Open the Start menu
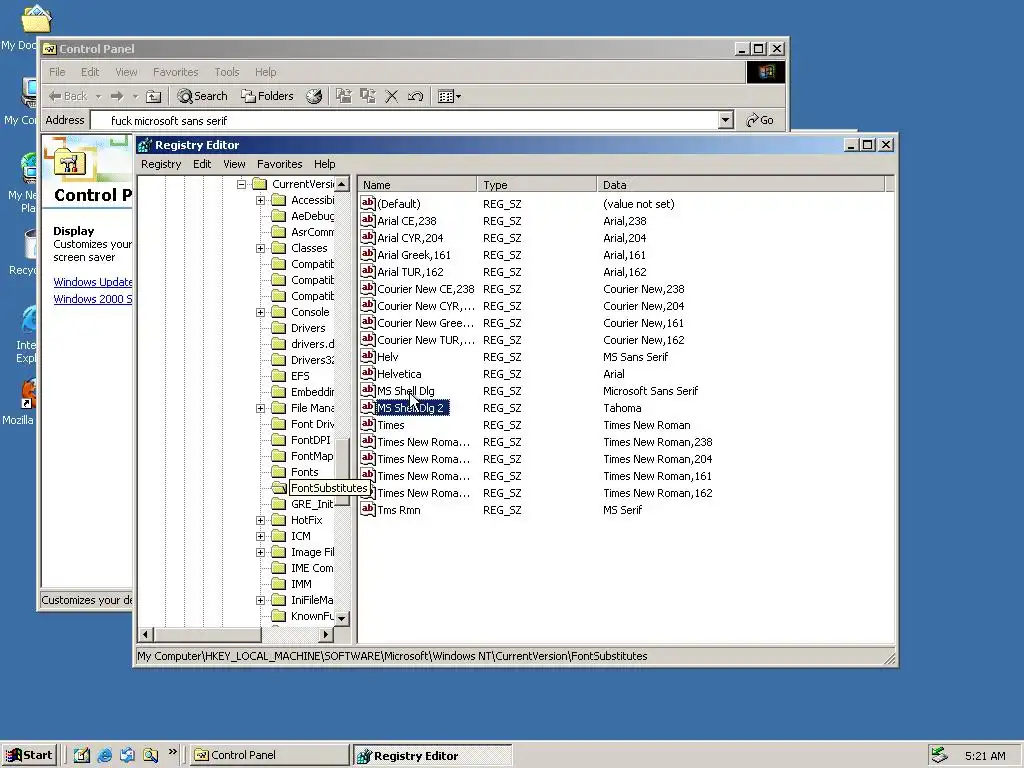 point(29,755)
